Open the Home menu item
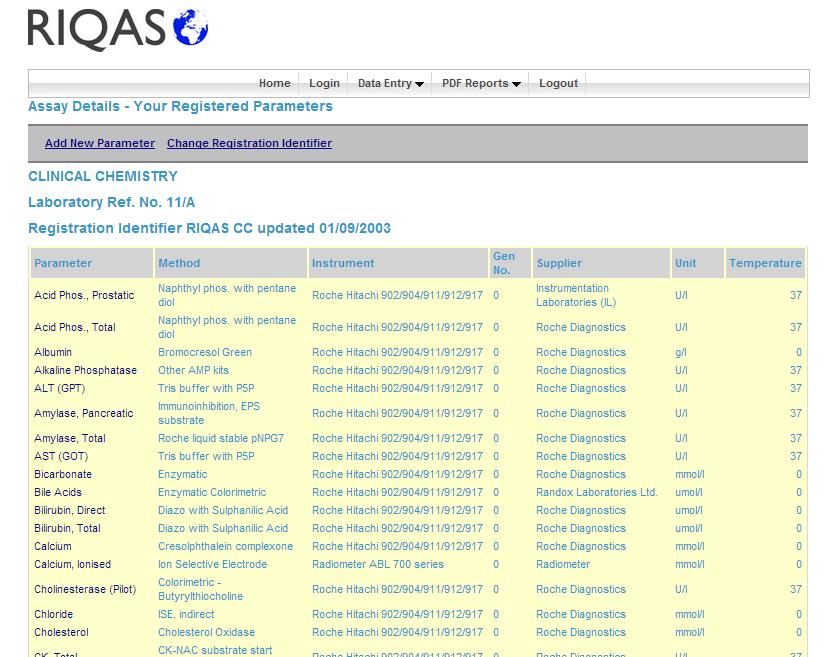 click(x=275, y=83)
